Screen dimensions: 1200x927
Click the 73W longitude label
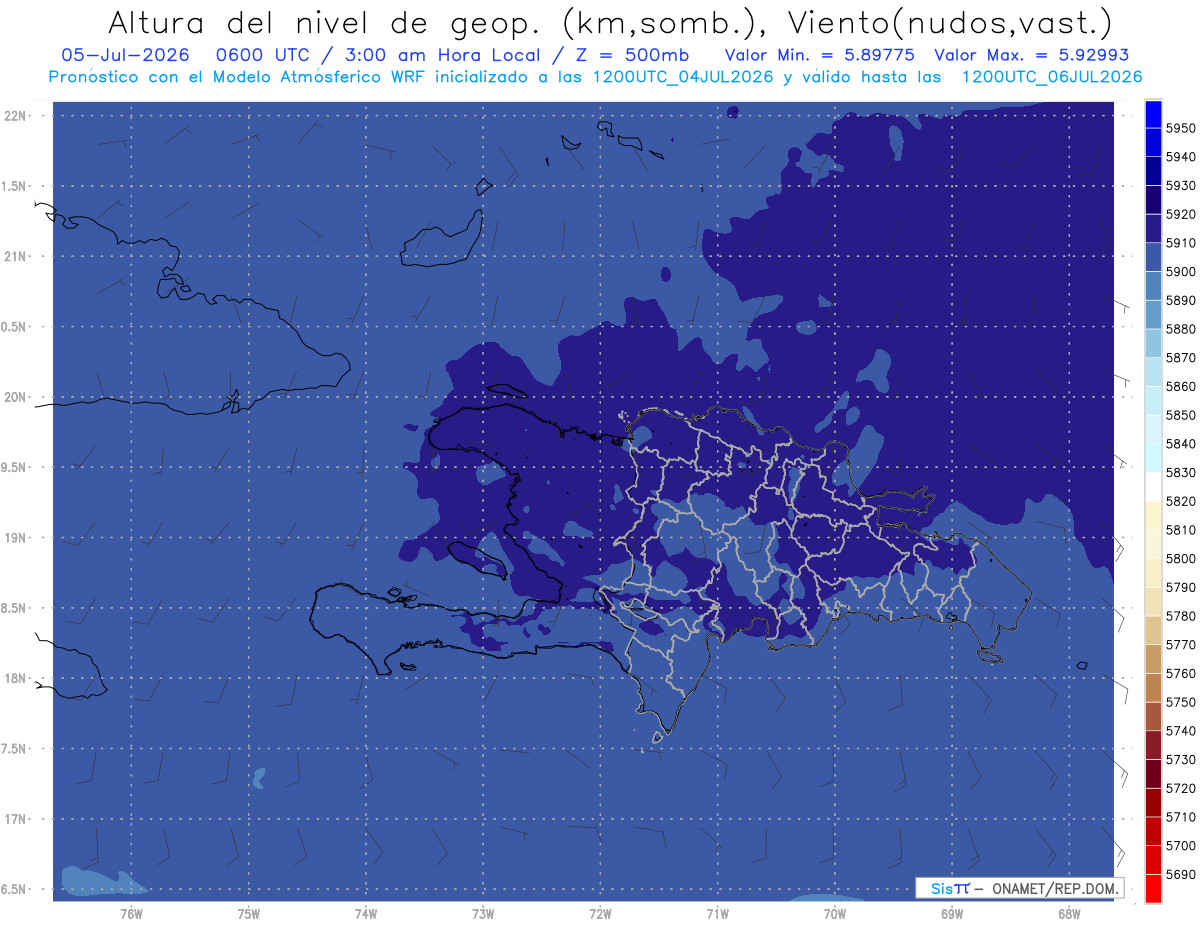(483, 914)
